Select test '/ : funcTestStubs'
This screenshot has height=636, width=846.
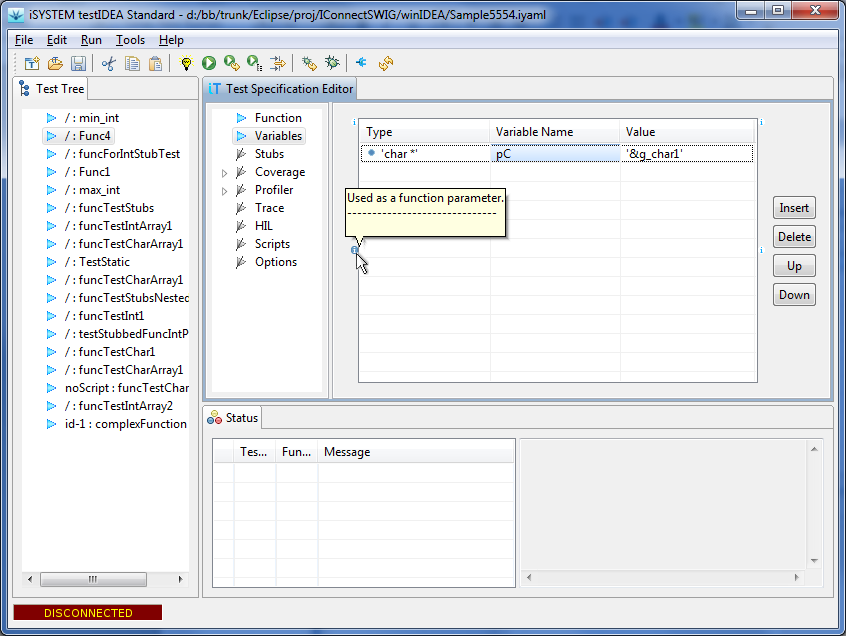pyautogui.click(x=109, y=208)
